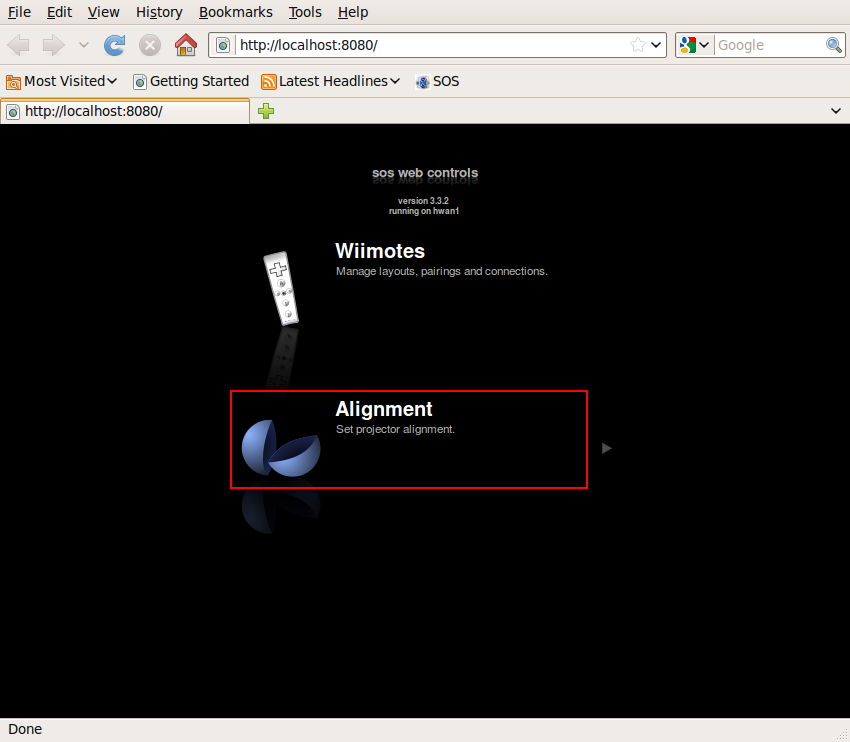850x742 pixels.
Task: Click "Manage layouts, pairings and connections." description
Action: 442,271
